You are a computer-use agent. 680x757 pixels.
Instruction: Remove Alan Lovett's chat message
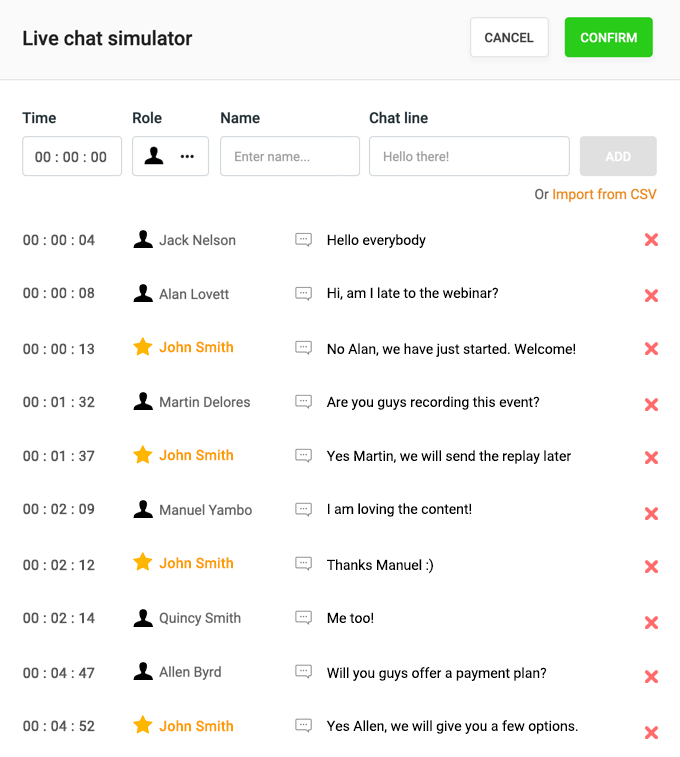[651, 296]
